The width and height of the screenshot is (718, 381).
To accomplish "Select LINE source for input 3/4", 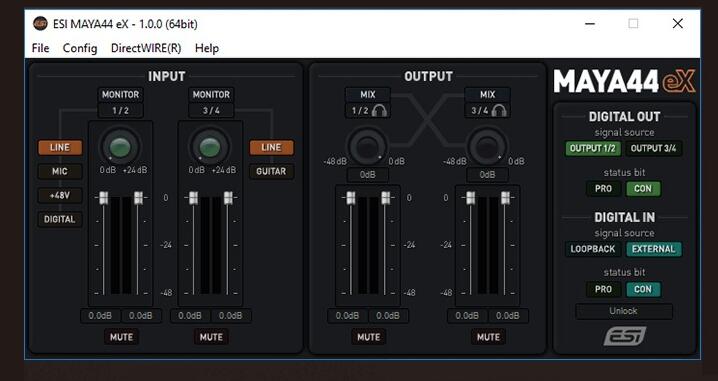I will click(271, 147).
